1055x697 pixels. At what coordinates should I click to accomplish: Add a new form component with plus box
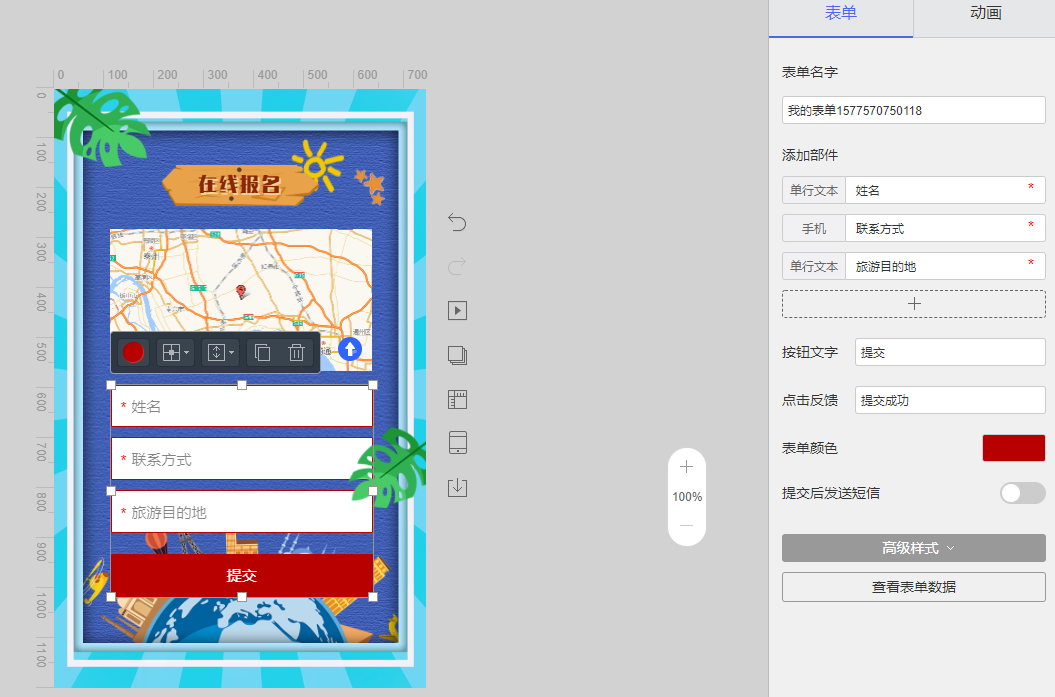click(914, 304)
